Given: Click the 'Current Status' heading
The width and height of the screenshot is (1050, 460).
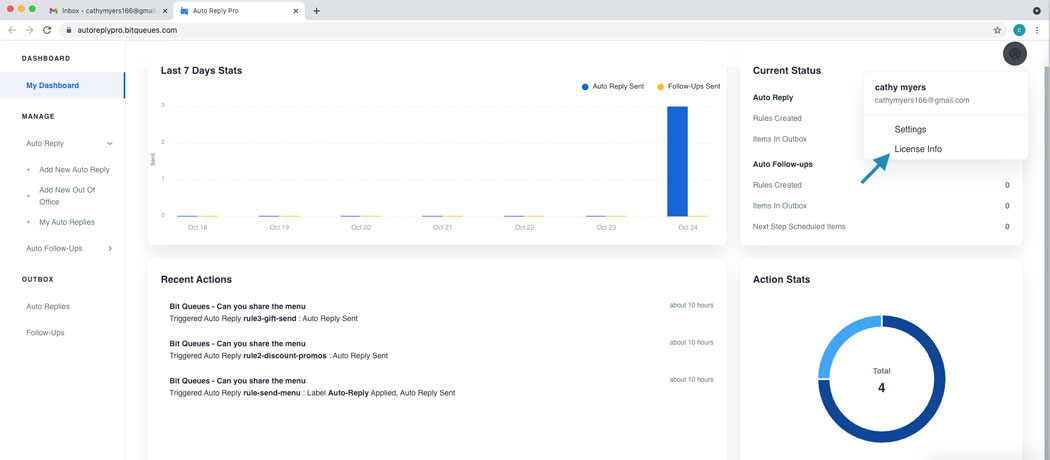Looking at the screenshot, I should (787, 70).
